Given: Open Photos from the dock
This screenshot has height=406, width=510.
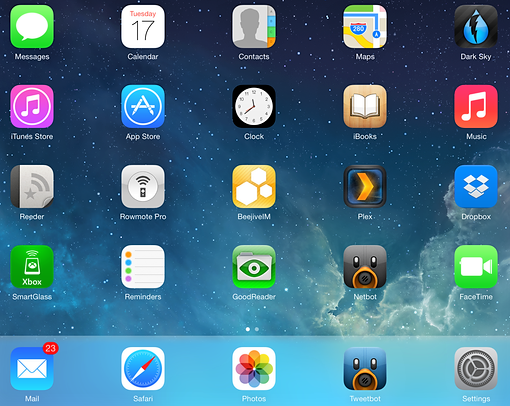Looking at the screenshot, I should [254, 369].
